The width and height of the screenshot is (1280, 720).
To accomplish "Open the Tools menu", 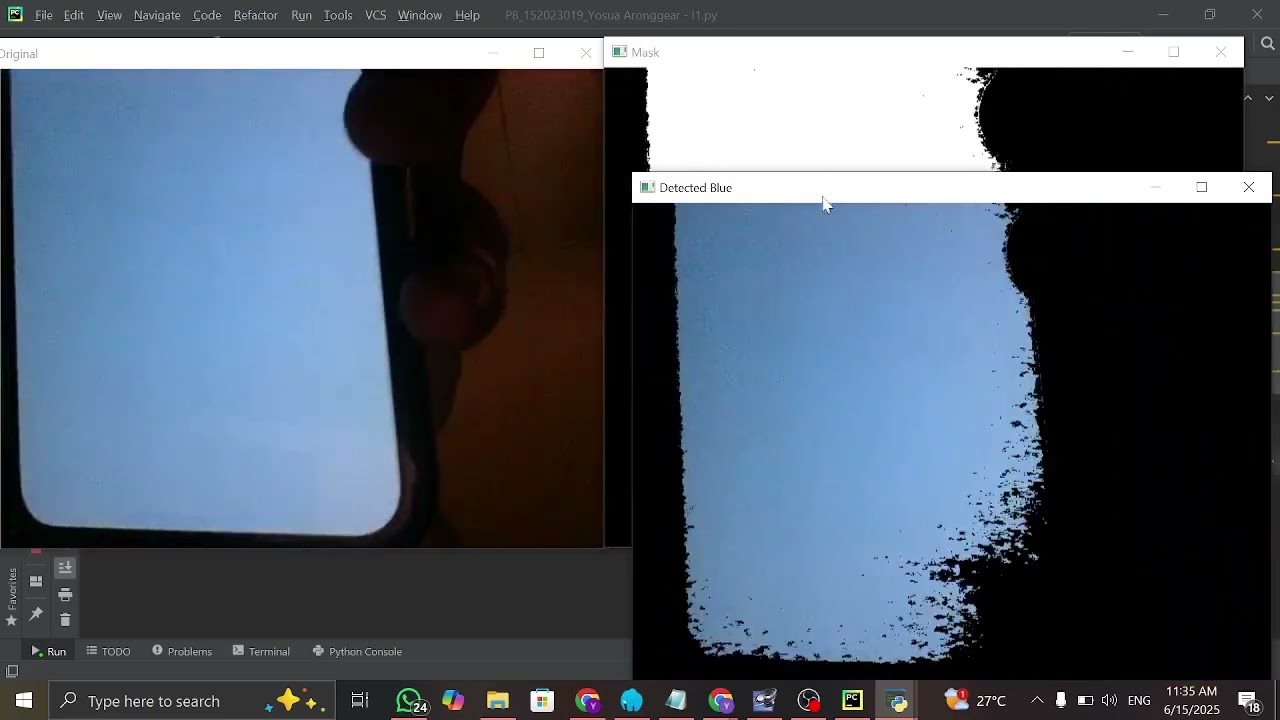I will [338, 15].
